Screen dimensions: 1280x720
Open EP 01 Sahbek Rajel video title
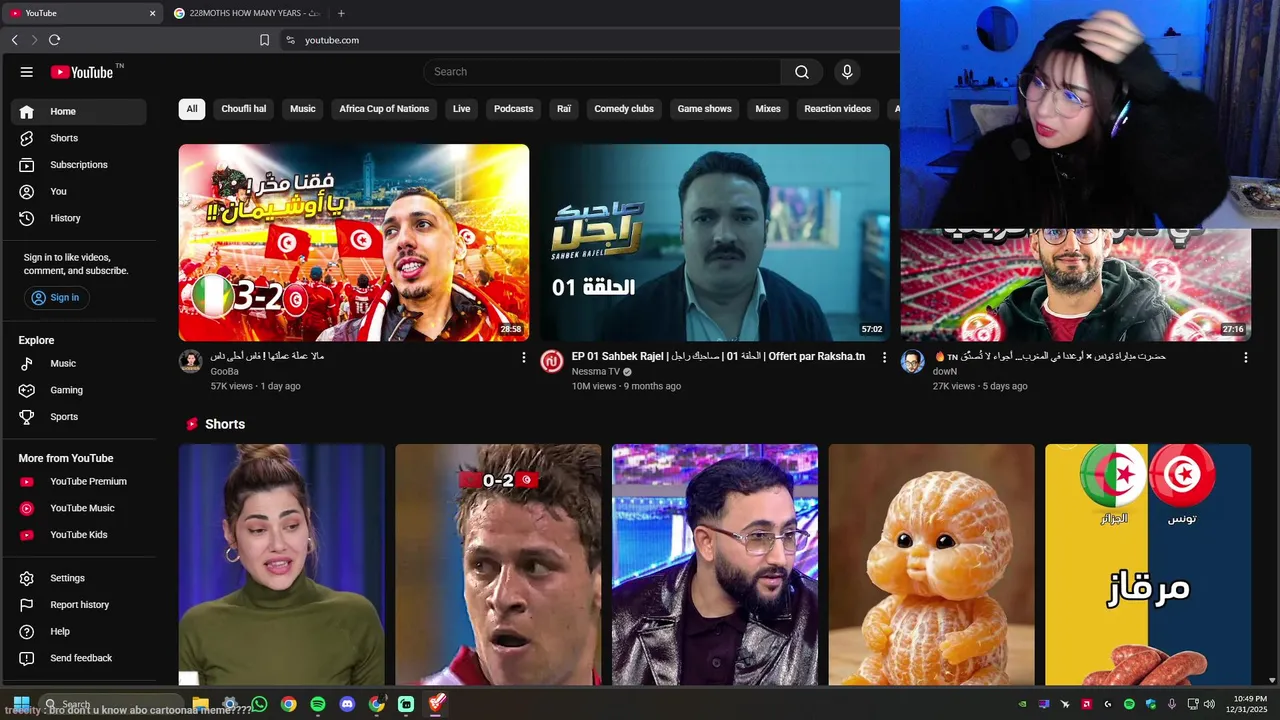[x=718, y=356]
